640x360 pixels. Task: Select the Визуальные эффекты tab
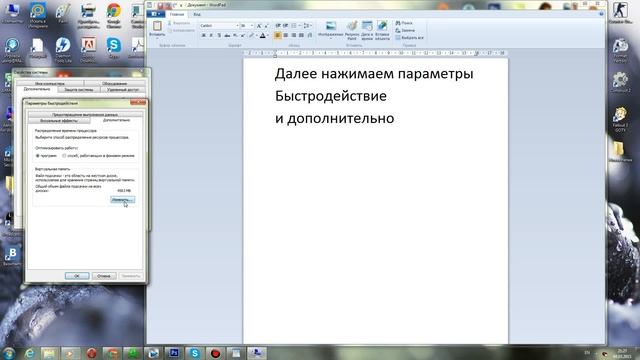[x=59, y=121]
